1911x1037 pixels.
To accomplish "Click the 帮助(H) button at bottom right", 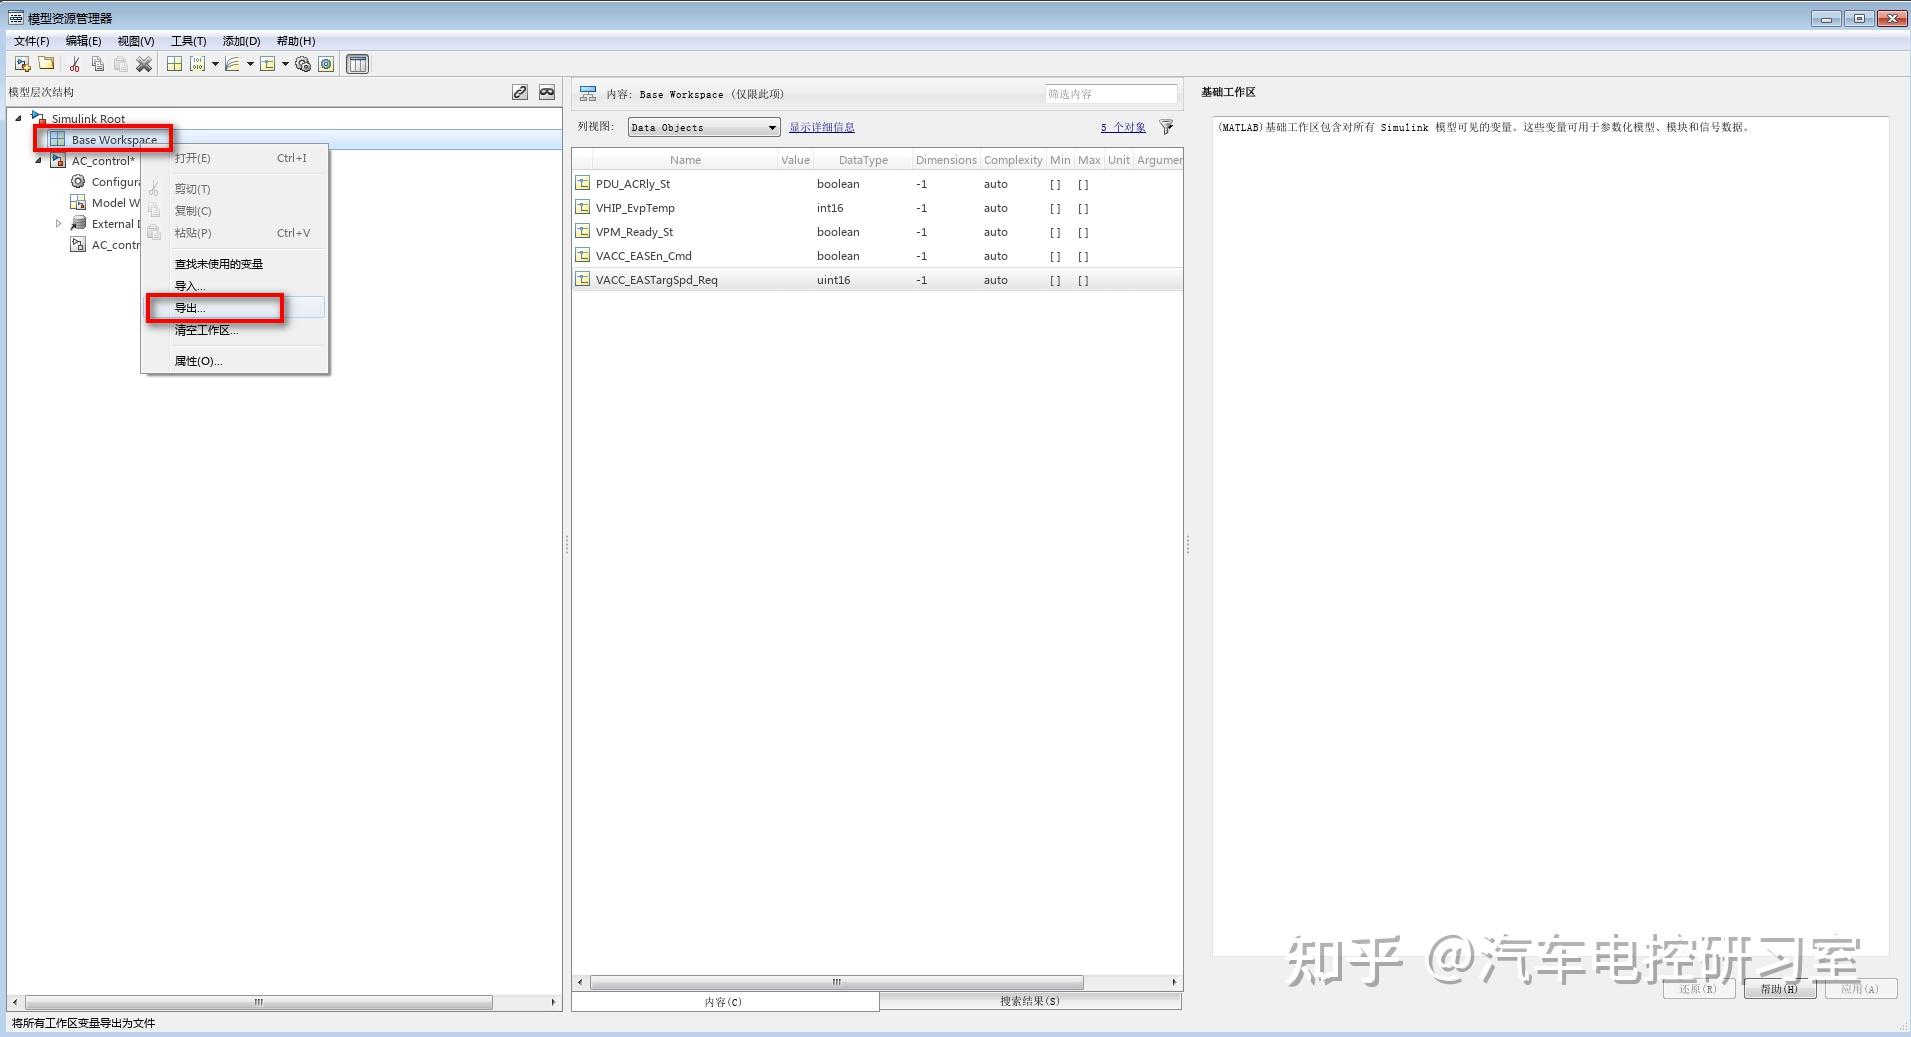I will [x=1779, y=989].
